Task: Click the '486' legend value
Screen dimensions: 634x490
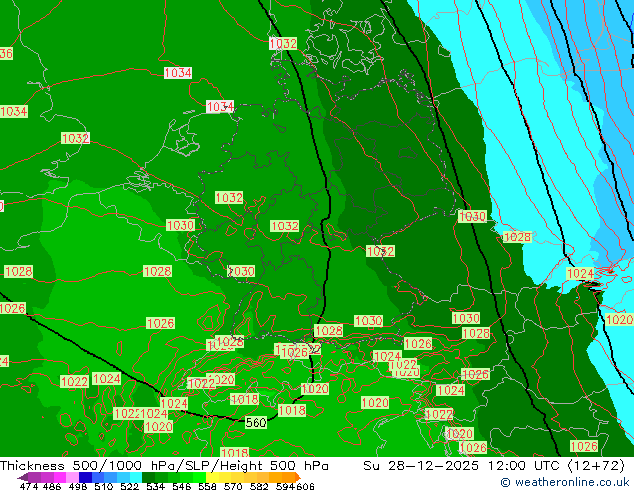Action: click(x=52, y=486)
